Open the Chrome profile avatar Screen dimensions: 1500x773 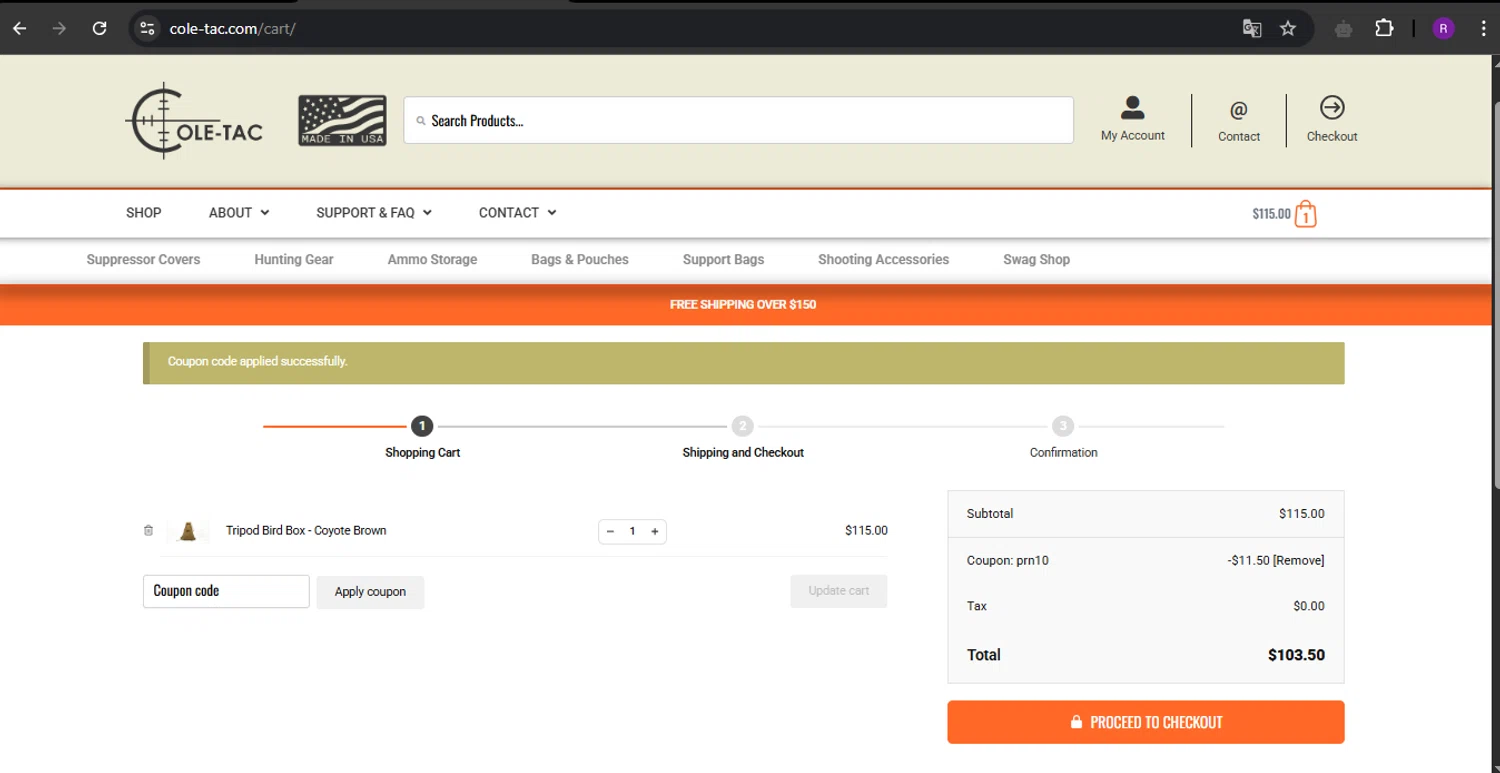pos(1443,28)
